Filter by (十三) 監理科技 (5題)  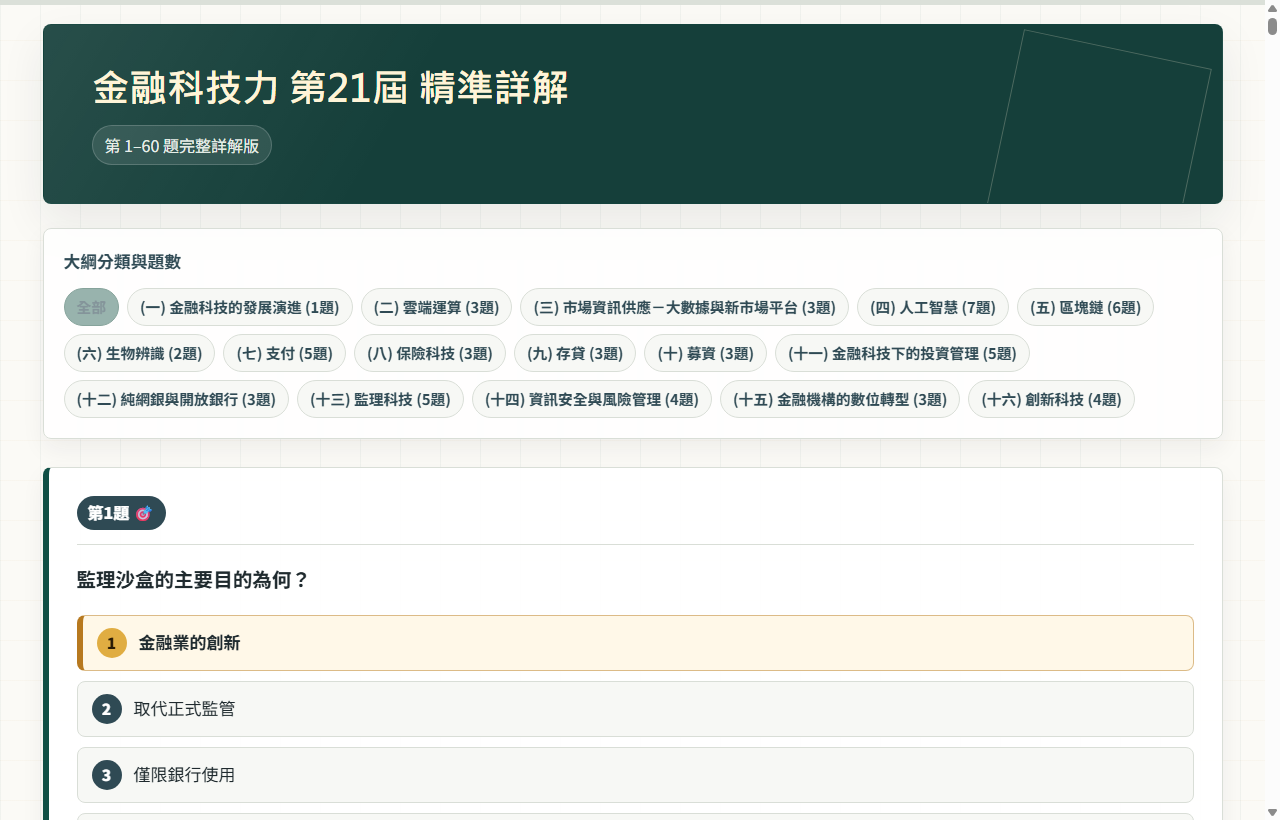(380, 399)
